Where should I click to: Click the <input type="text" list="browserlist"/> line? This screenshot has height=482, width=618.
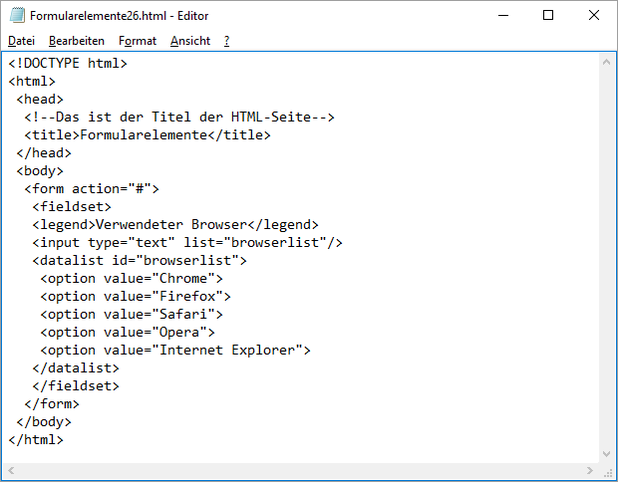(x=187, y=243)
